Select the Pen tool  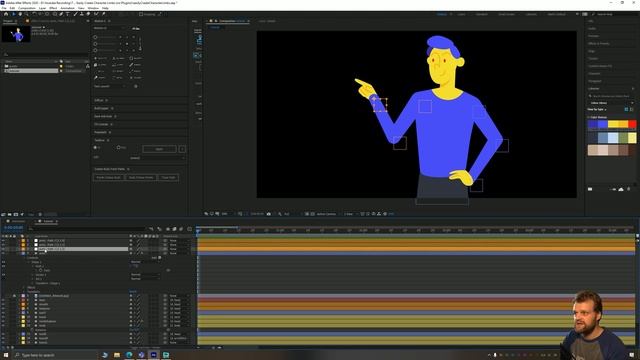[x=61, y=14]
